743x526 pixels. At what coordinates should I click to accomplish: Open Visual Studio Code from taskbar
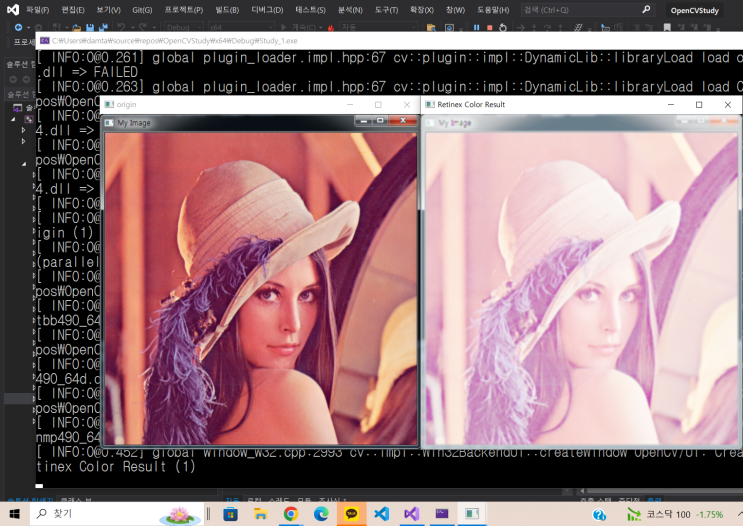click(381, 514)
